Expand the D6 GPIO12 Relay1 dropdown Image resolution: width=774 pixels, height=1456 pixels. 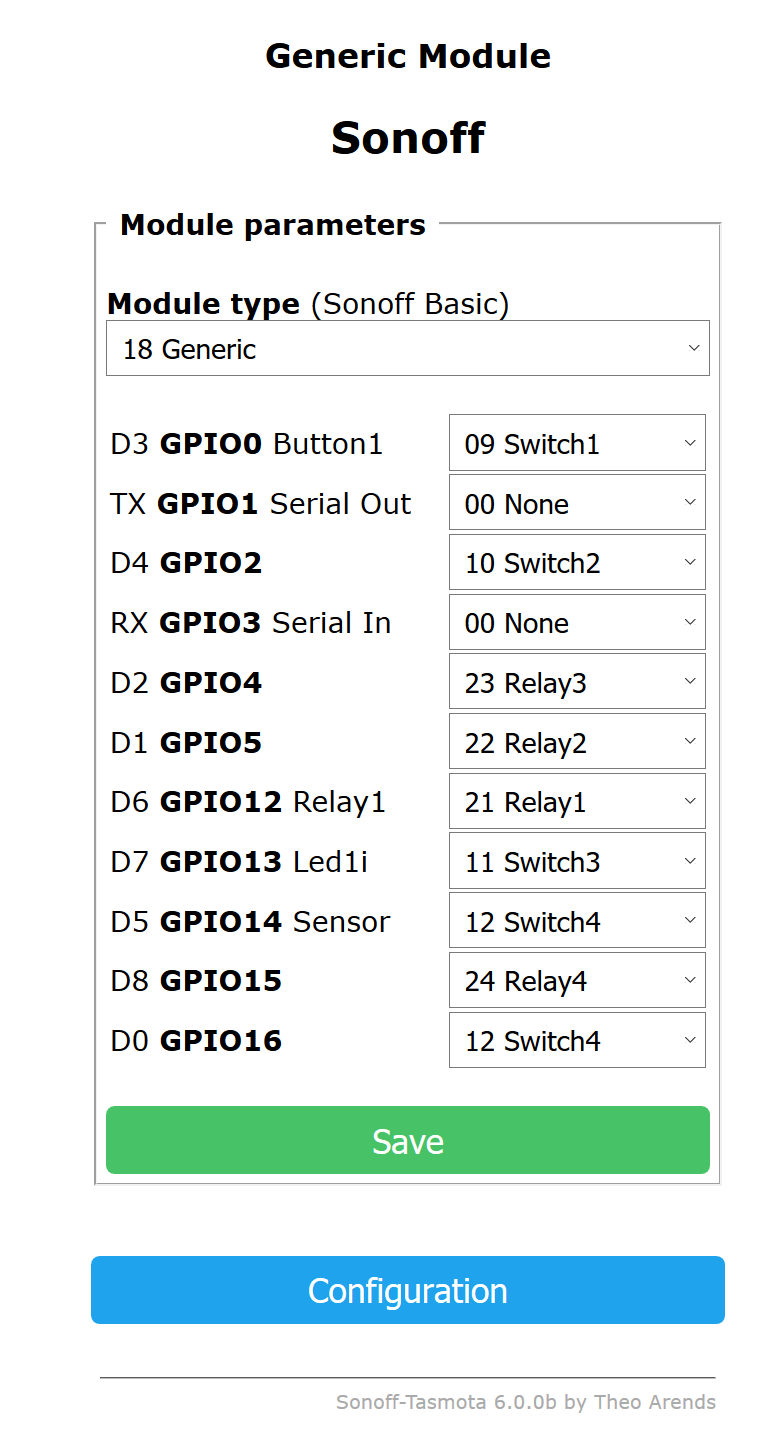(x=576, y=801)
